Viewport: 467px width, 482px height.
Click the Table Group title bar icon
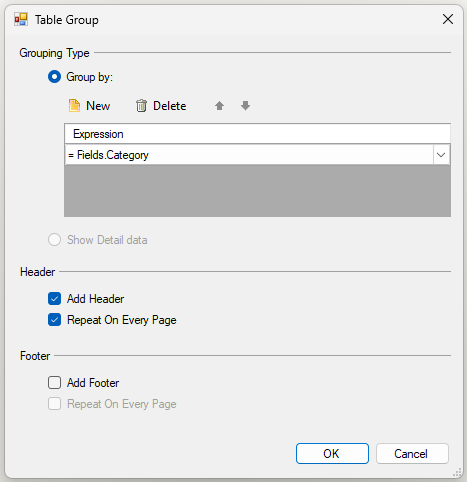pyautogui.click(x=21, y=19)
